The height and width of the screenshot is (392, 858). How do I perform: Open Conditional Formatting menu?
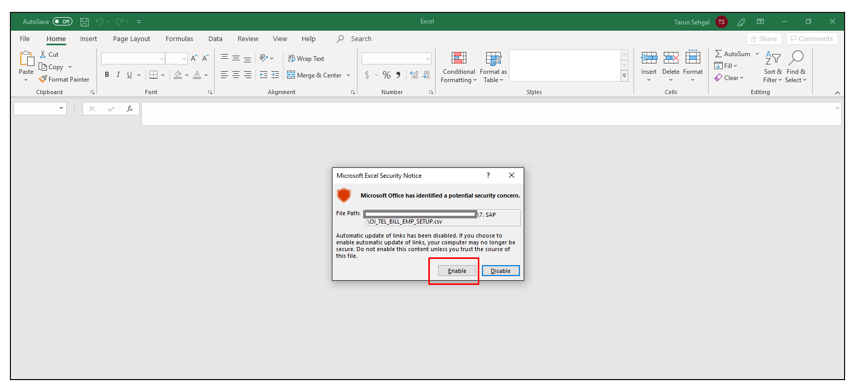tap(459, 67)
